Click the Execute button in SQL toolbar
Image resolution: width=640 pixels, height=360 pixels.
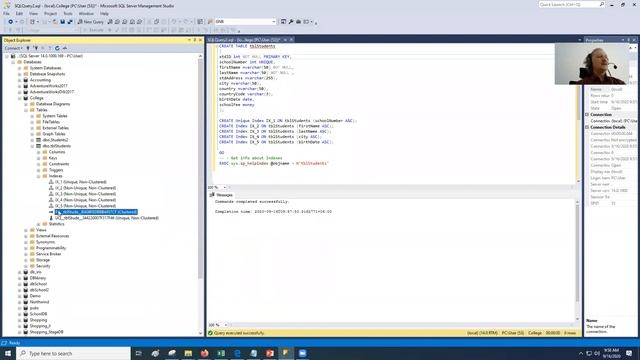pyautogui.click(x=93, y=30)
